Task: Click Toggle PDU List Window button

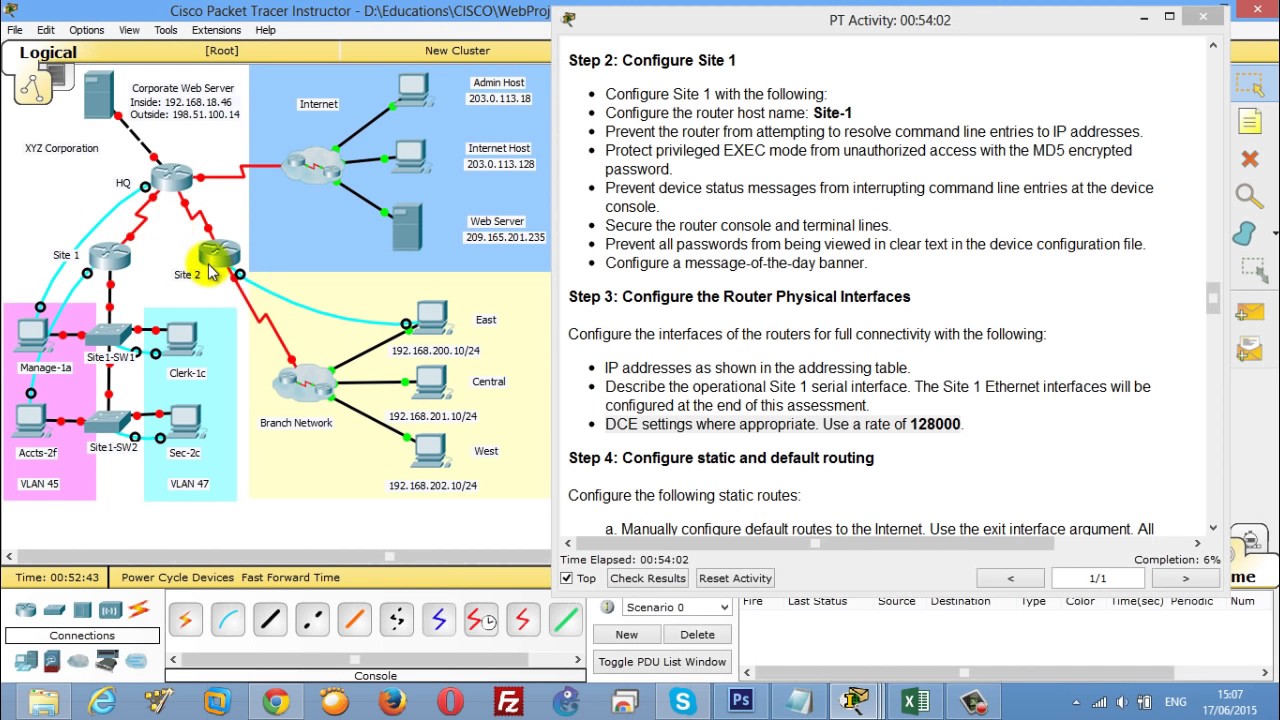Action: pos(662,662)
